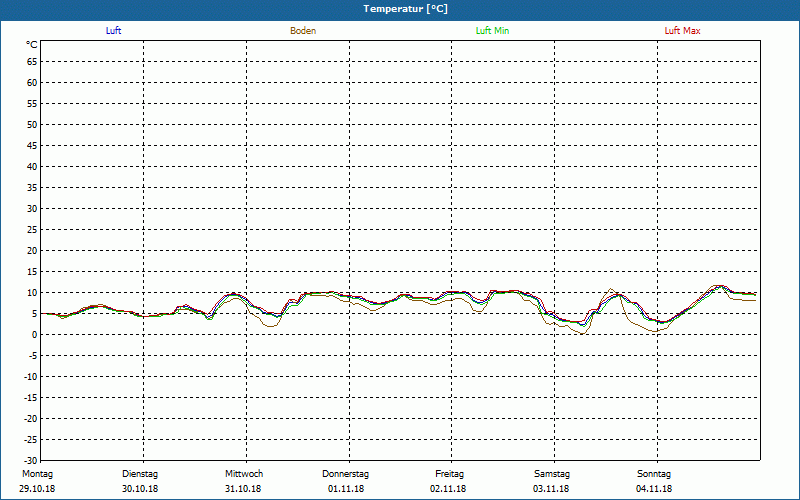800x500 pixels.
Task: Click the 65 value on temperature axis
Action: pos(32,62)
